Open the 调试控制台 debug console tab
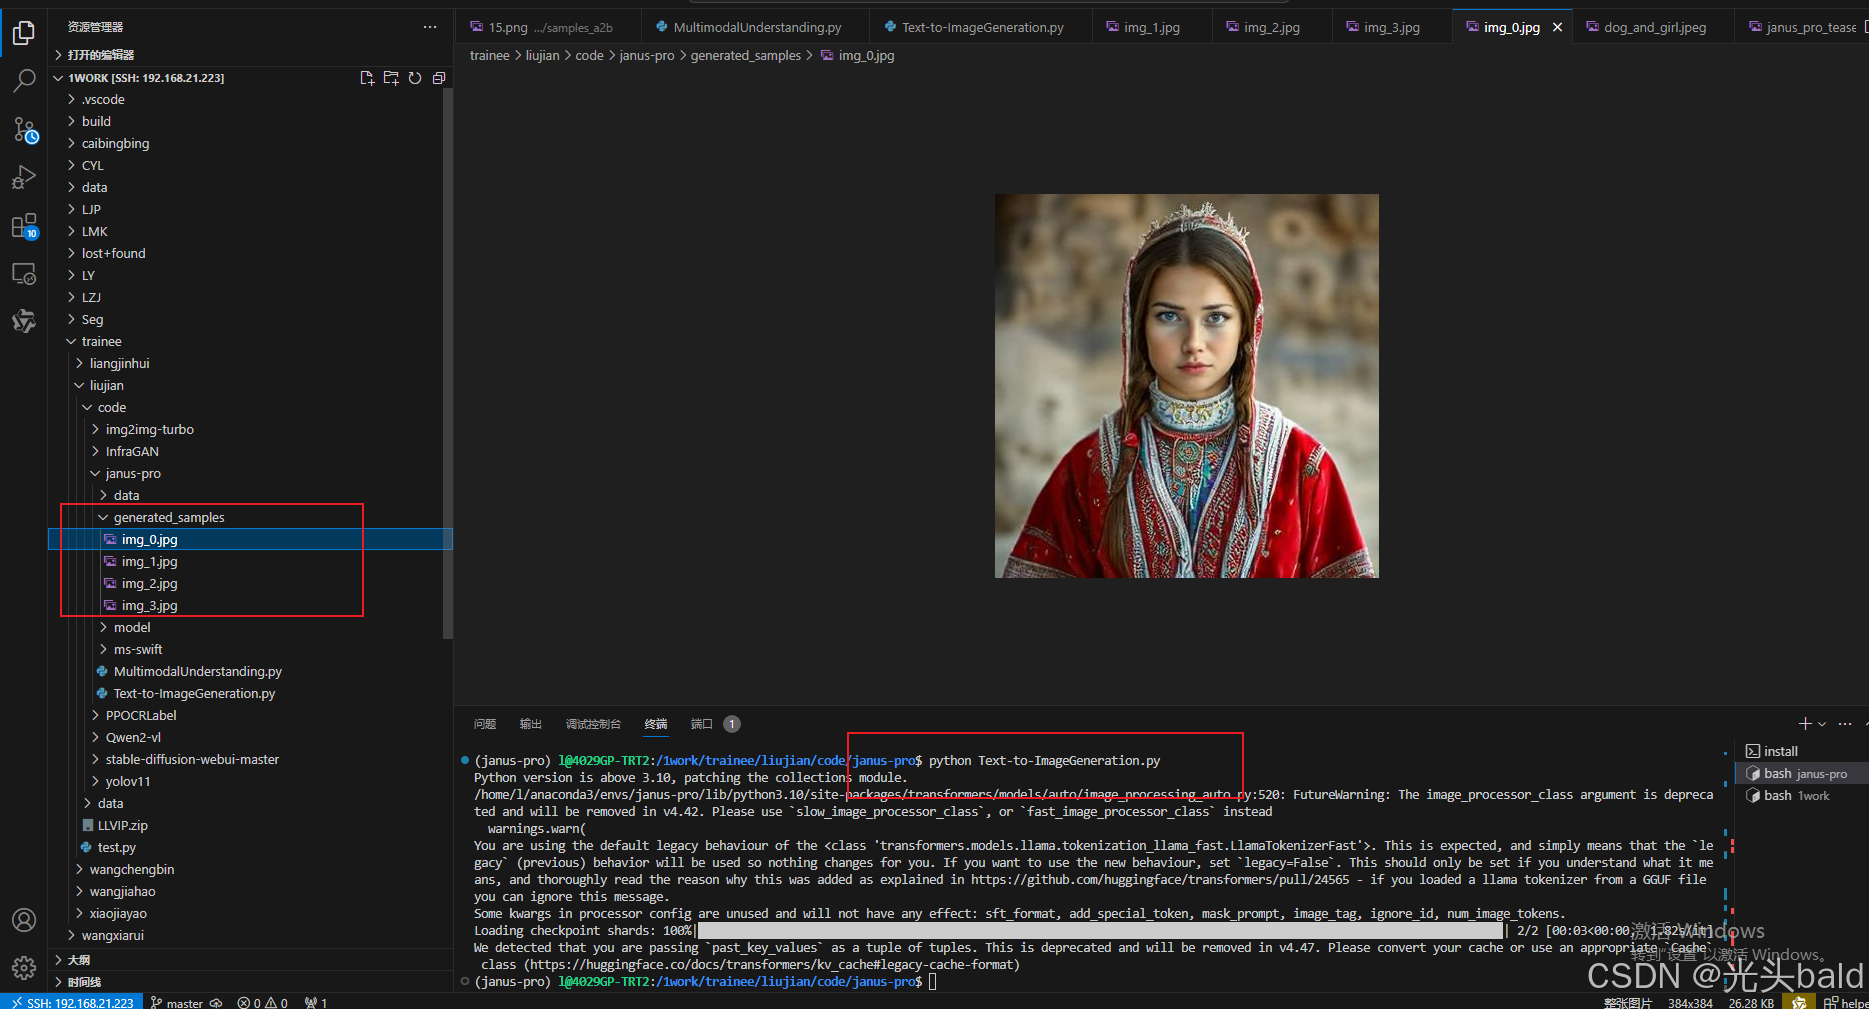Viewport: 1869px width, 1009px height. click(593, 724)
